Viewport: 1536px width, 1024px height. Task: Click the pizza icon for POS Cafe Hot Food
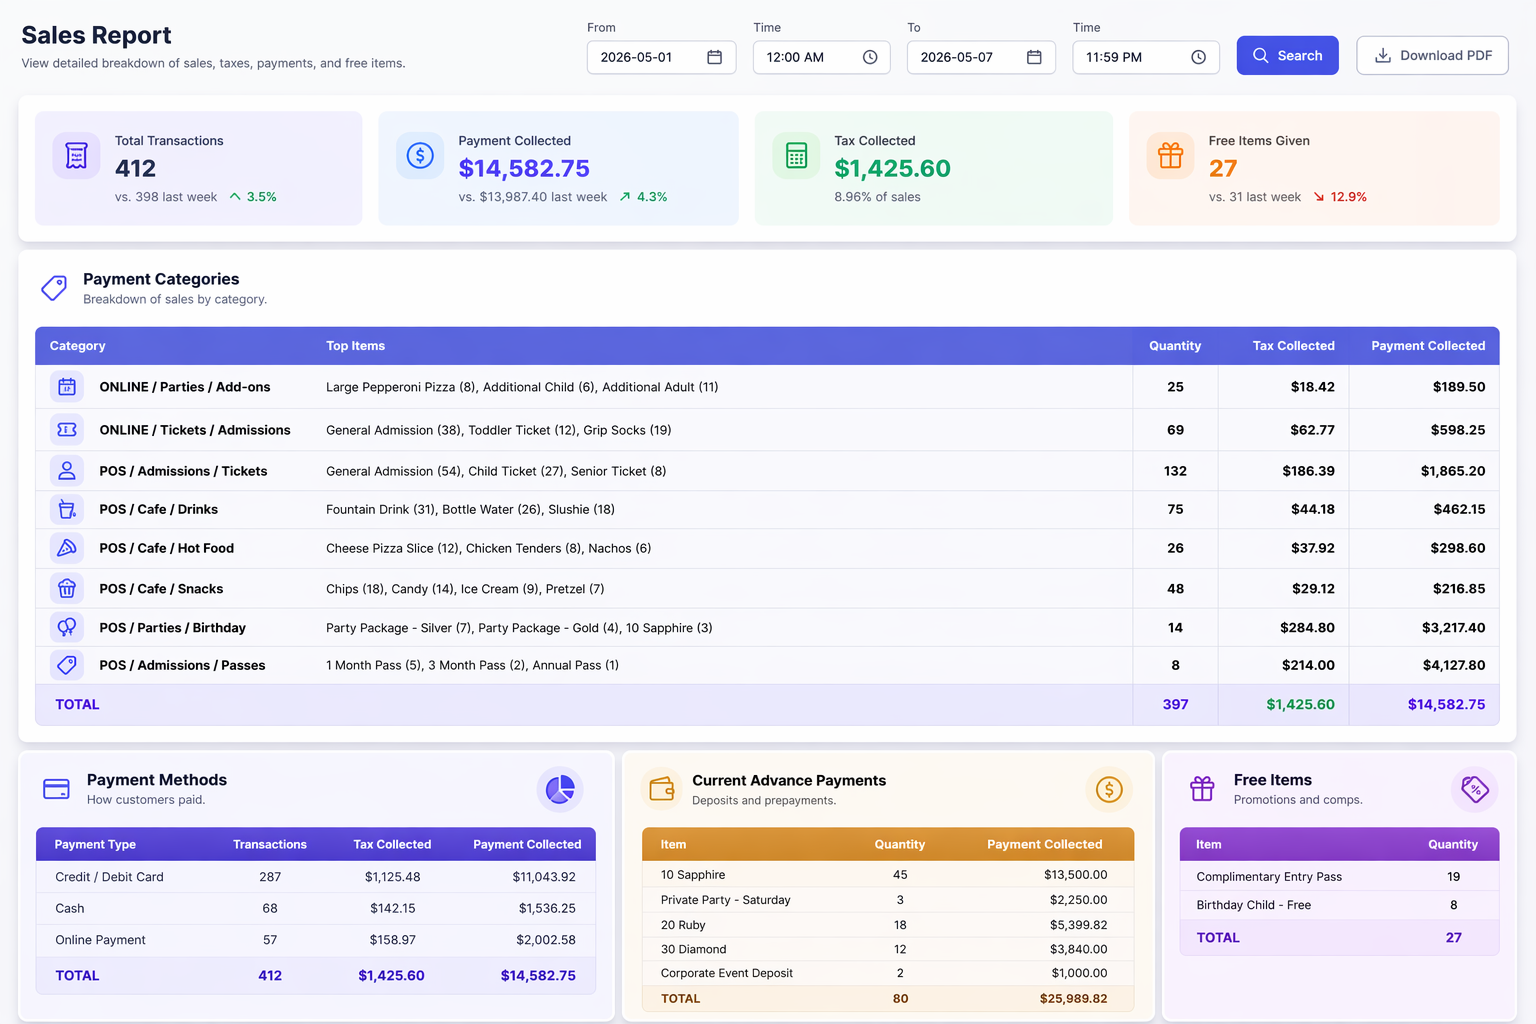pyautogui.click(x=66, y=548)
